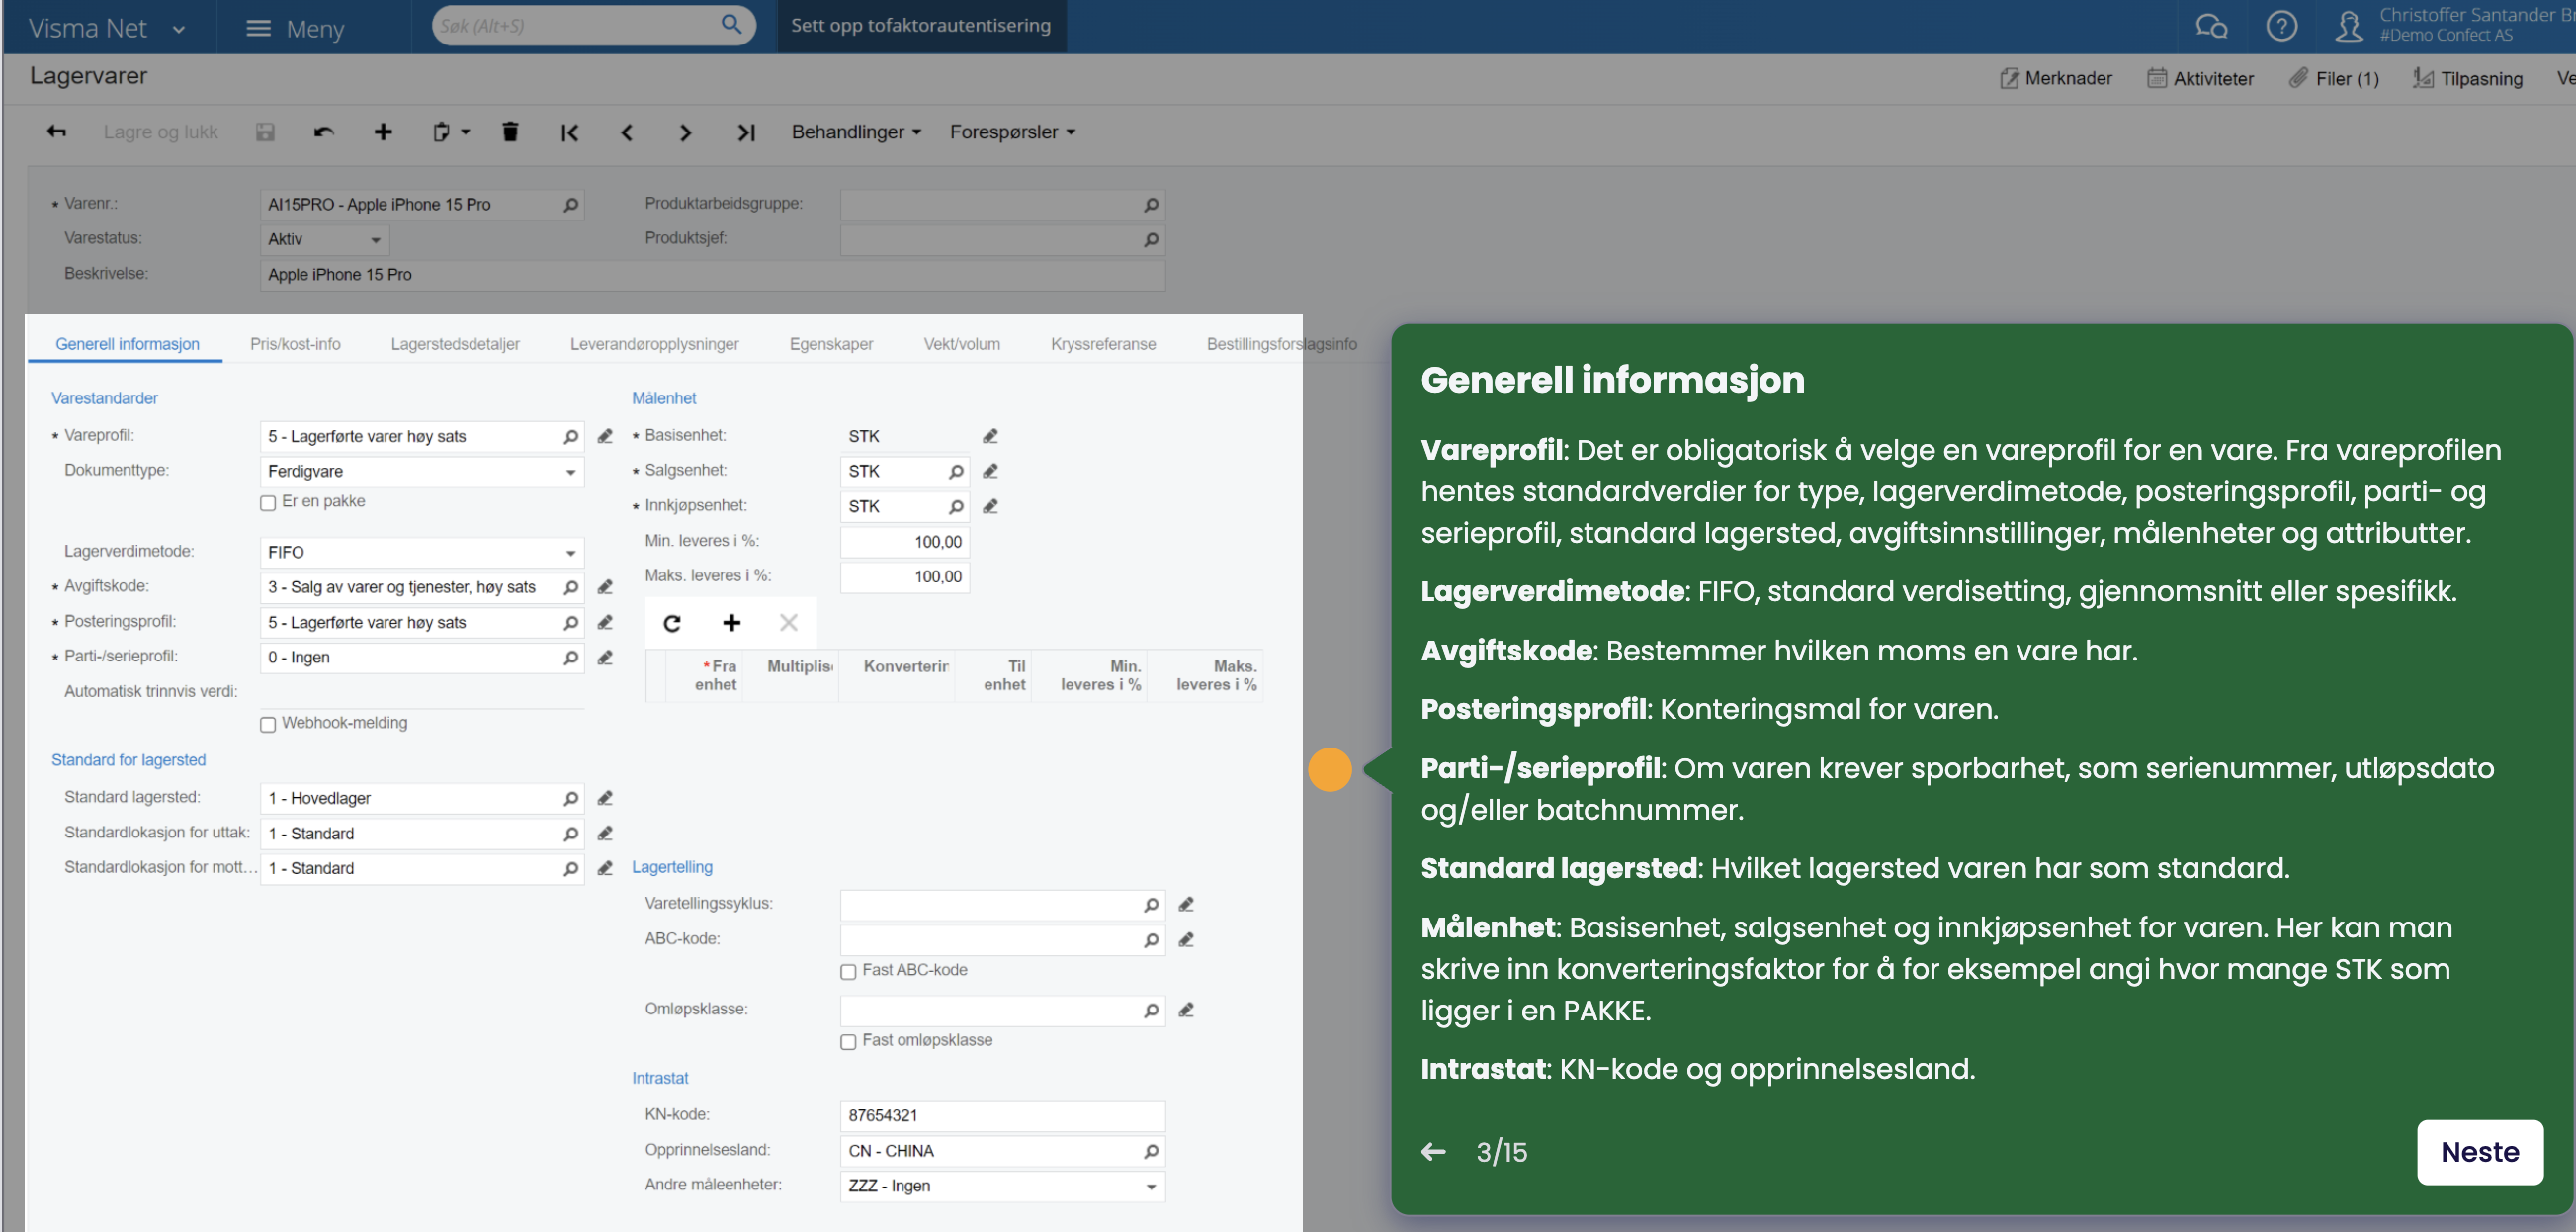This screenshot has width=2576, height=1232.
Task: Click the back arrow in tour popup
Action: coord(1433,1152)
